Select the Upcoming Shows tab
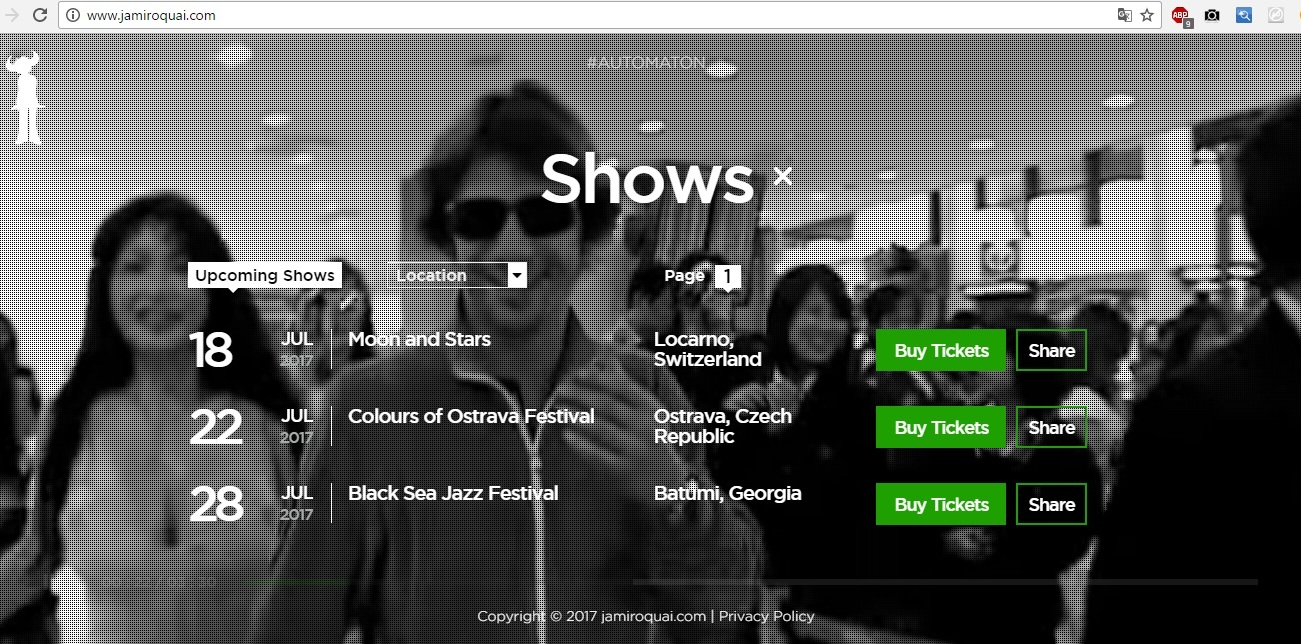This screenshot has width=1301, height=644. (265, 275)
